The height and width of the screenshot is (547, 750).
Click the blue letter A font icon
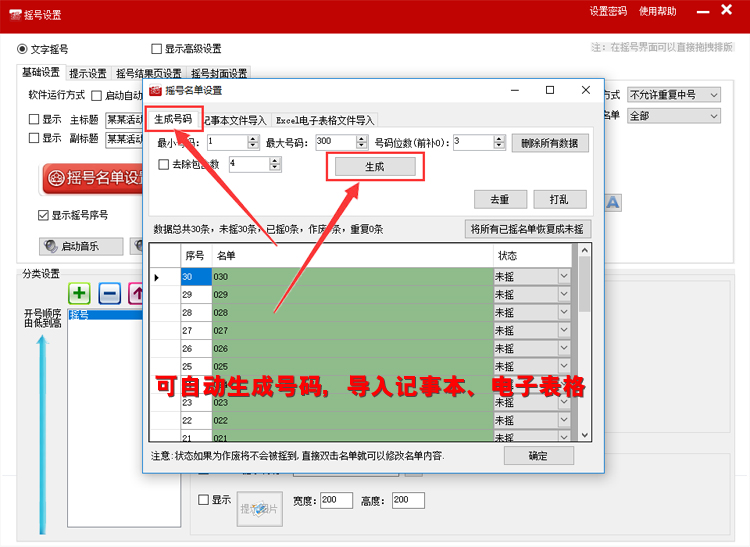click(x=612, y=203)
